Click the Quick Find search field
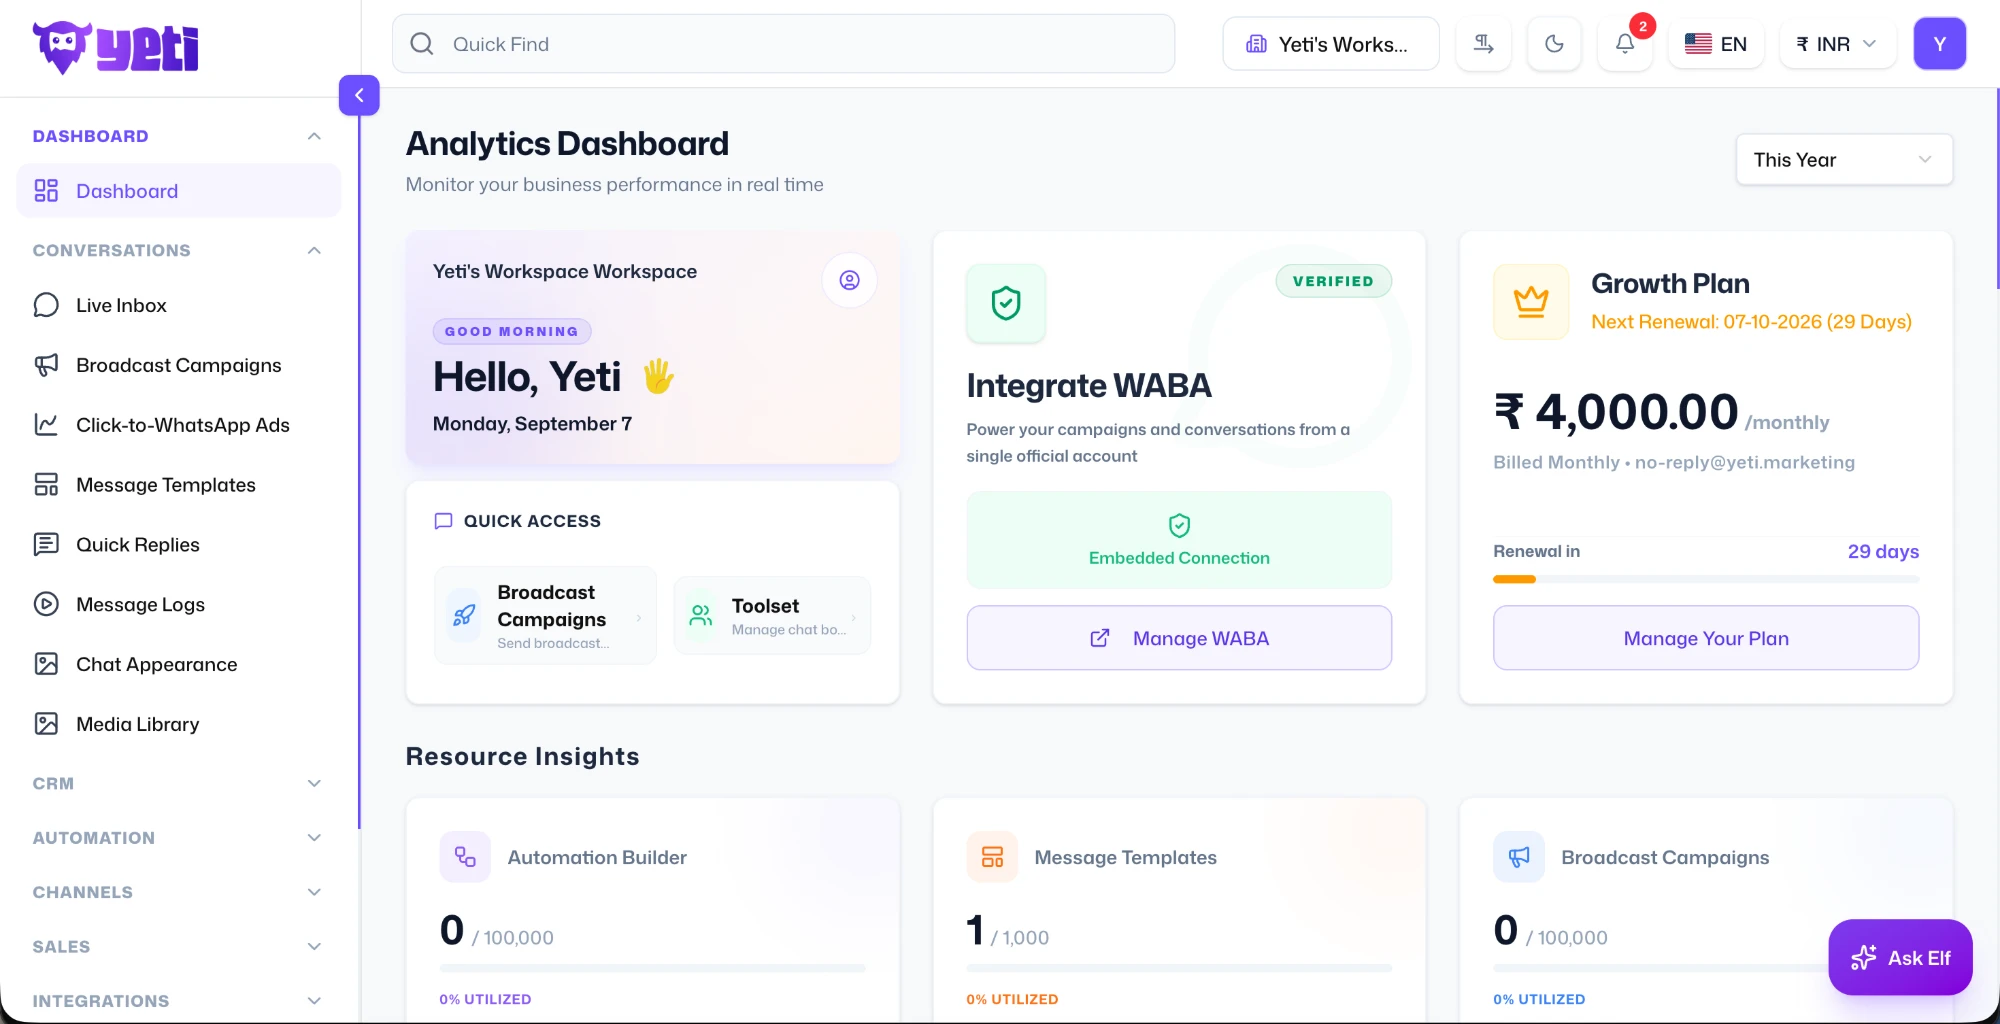This screenshot has height=1024, width=2000. tap(783, 44)
